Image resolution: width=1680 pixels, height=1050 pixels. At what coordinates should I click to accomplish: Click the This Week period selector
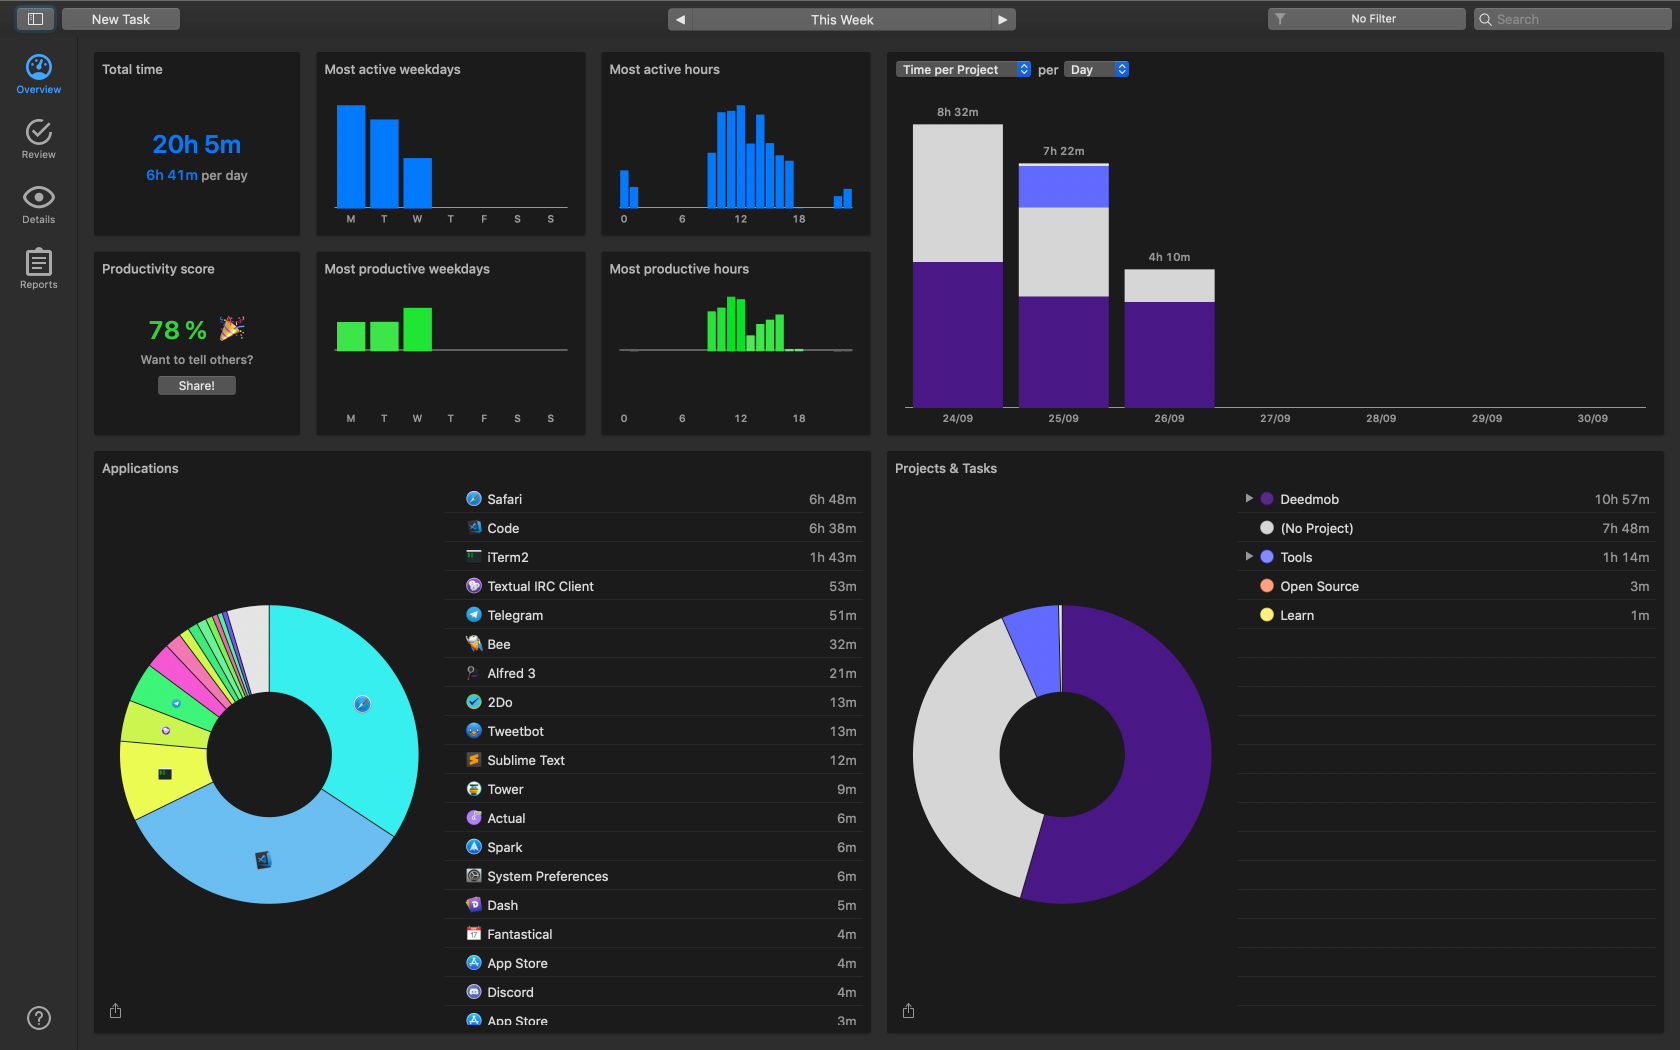(842, 19)
